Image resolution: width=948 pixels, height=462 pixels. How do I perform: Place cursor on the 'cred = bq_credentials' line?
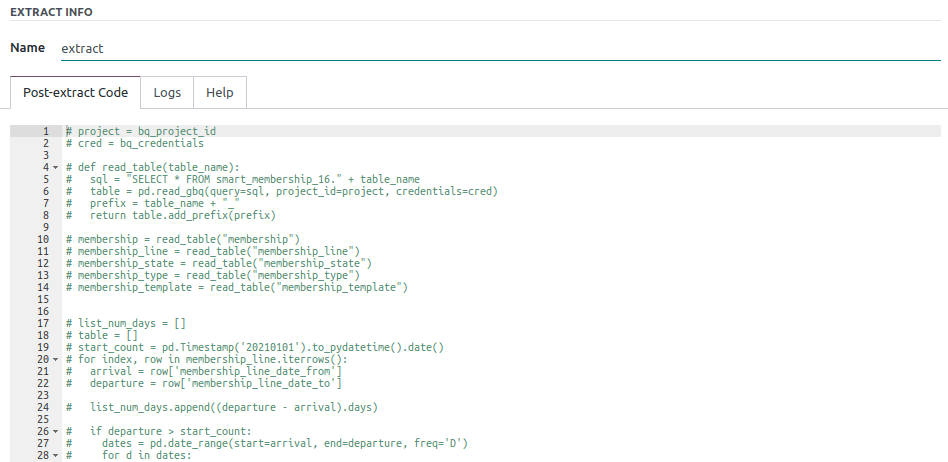pos(140,143)
